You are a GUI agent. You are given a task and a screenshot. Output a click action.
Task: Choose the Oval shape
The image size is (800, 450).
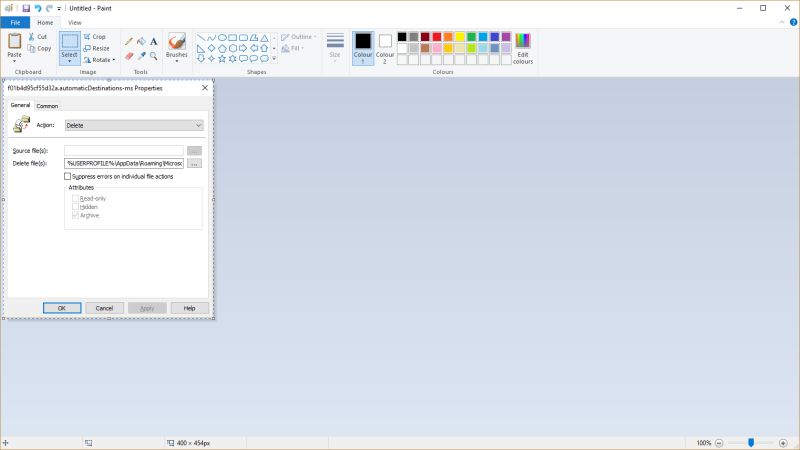coord(222,38)
